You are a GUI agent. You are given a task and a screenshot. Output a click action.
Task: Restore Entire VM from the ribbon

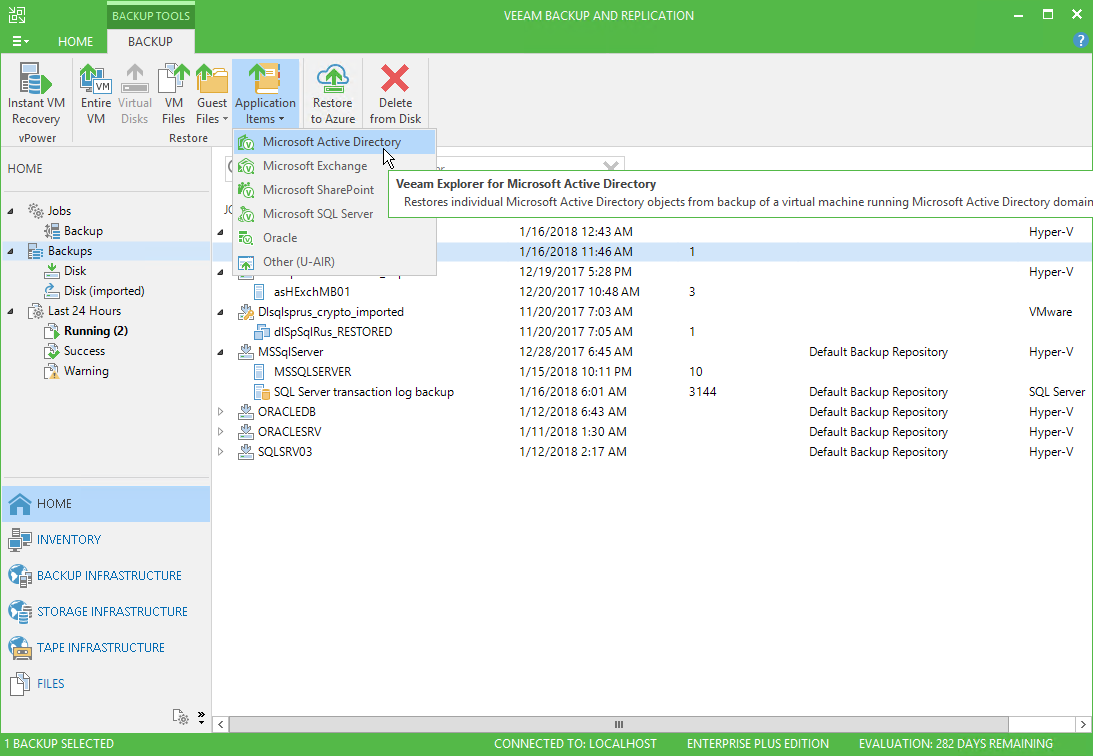tap(95, 94)
